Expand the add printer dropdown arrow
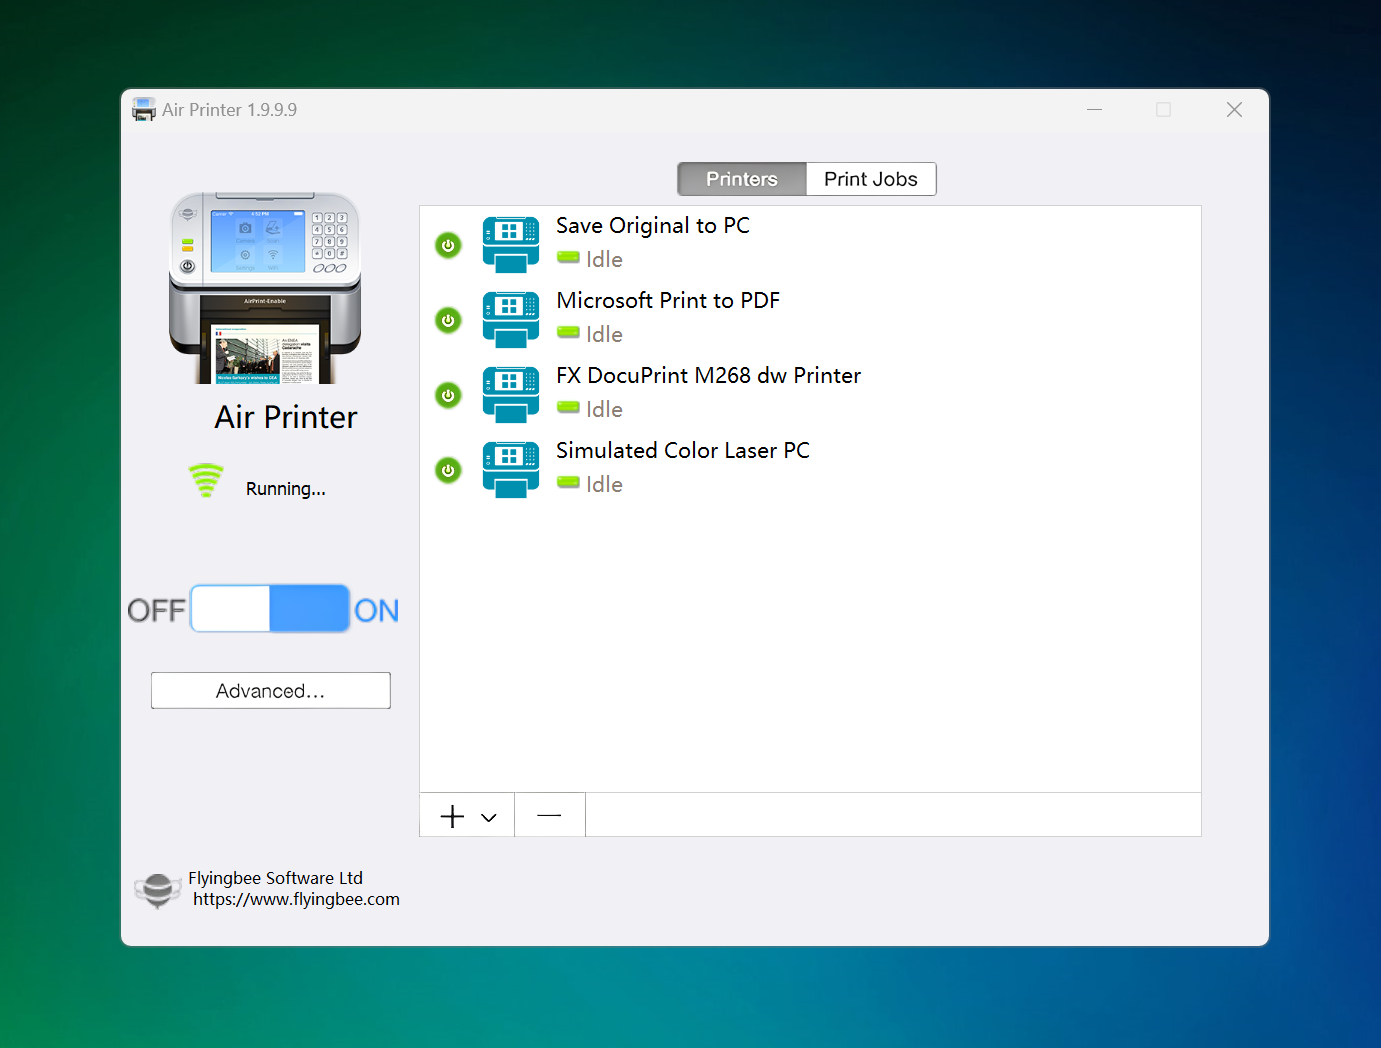This screenshot has height=1048, width=1381. click(489, 817)
